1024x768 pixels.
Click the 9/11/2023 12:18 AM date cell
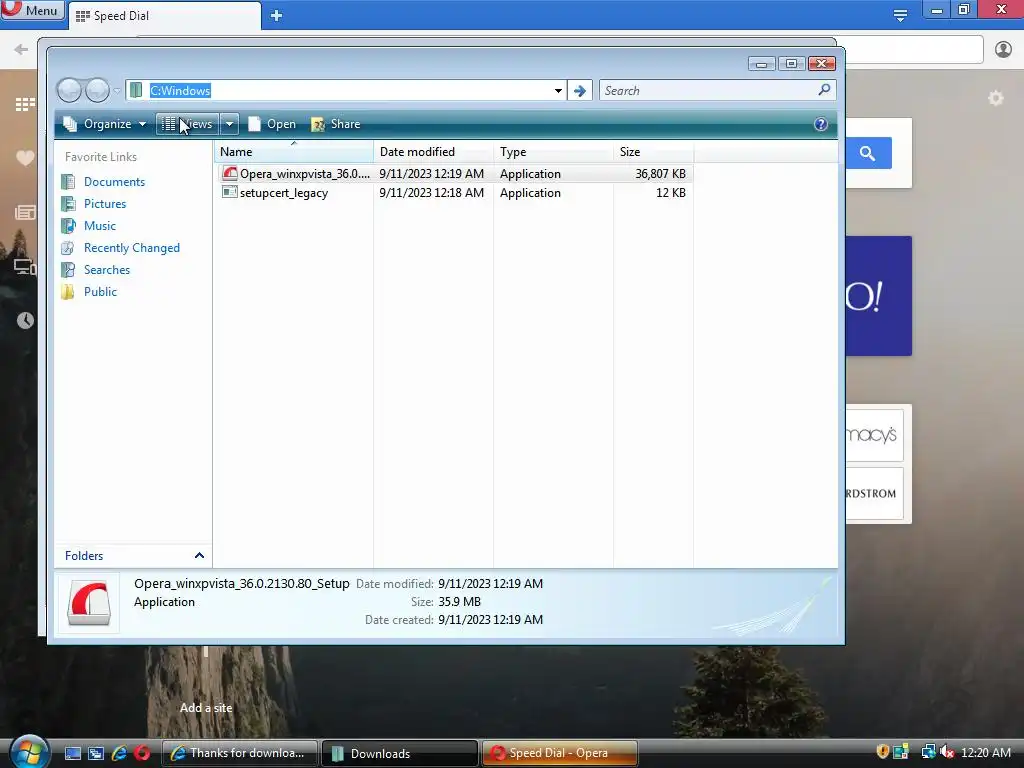tap(431, 193)
